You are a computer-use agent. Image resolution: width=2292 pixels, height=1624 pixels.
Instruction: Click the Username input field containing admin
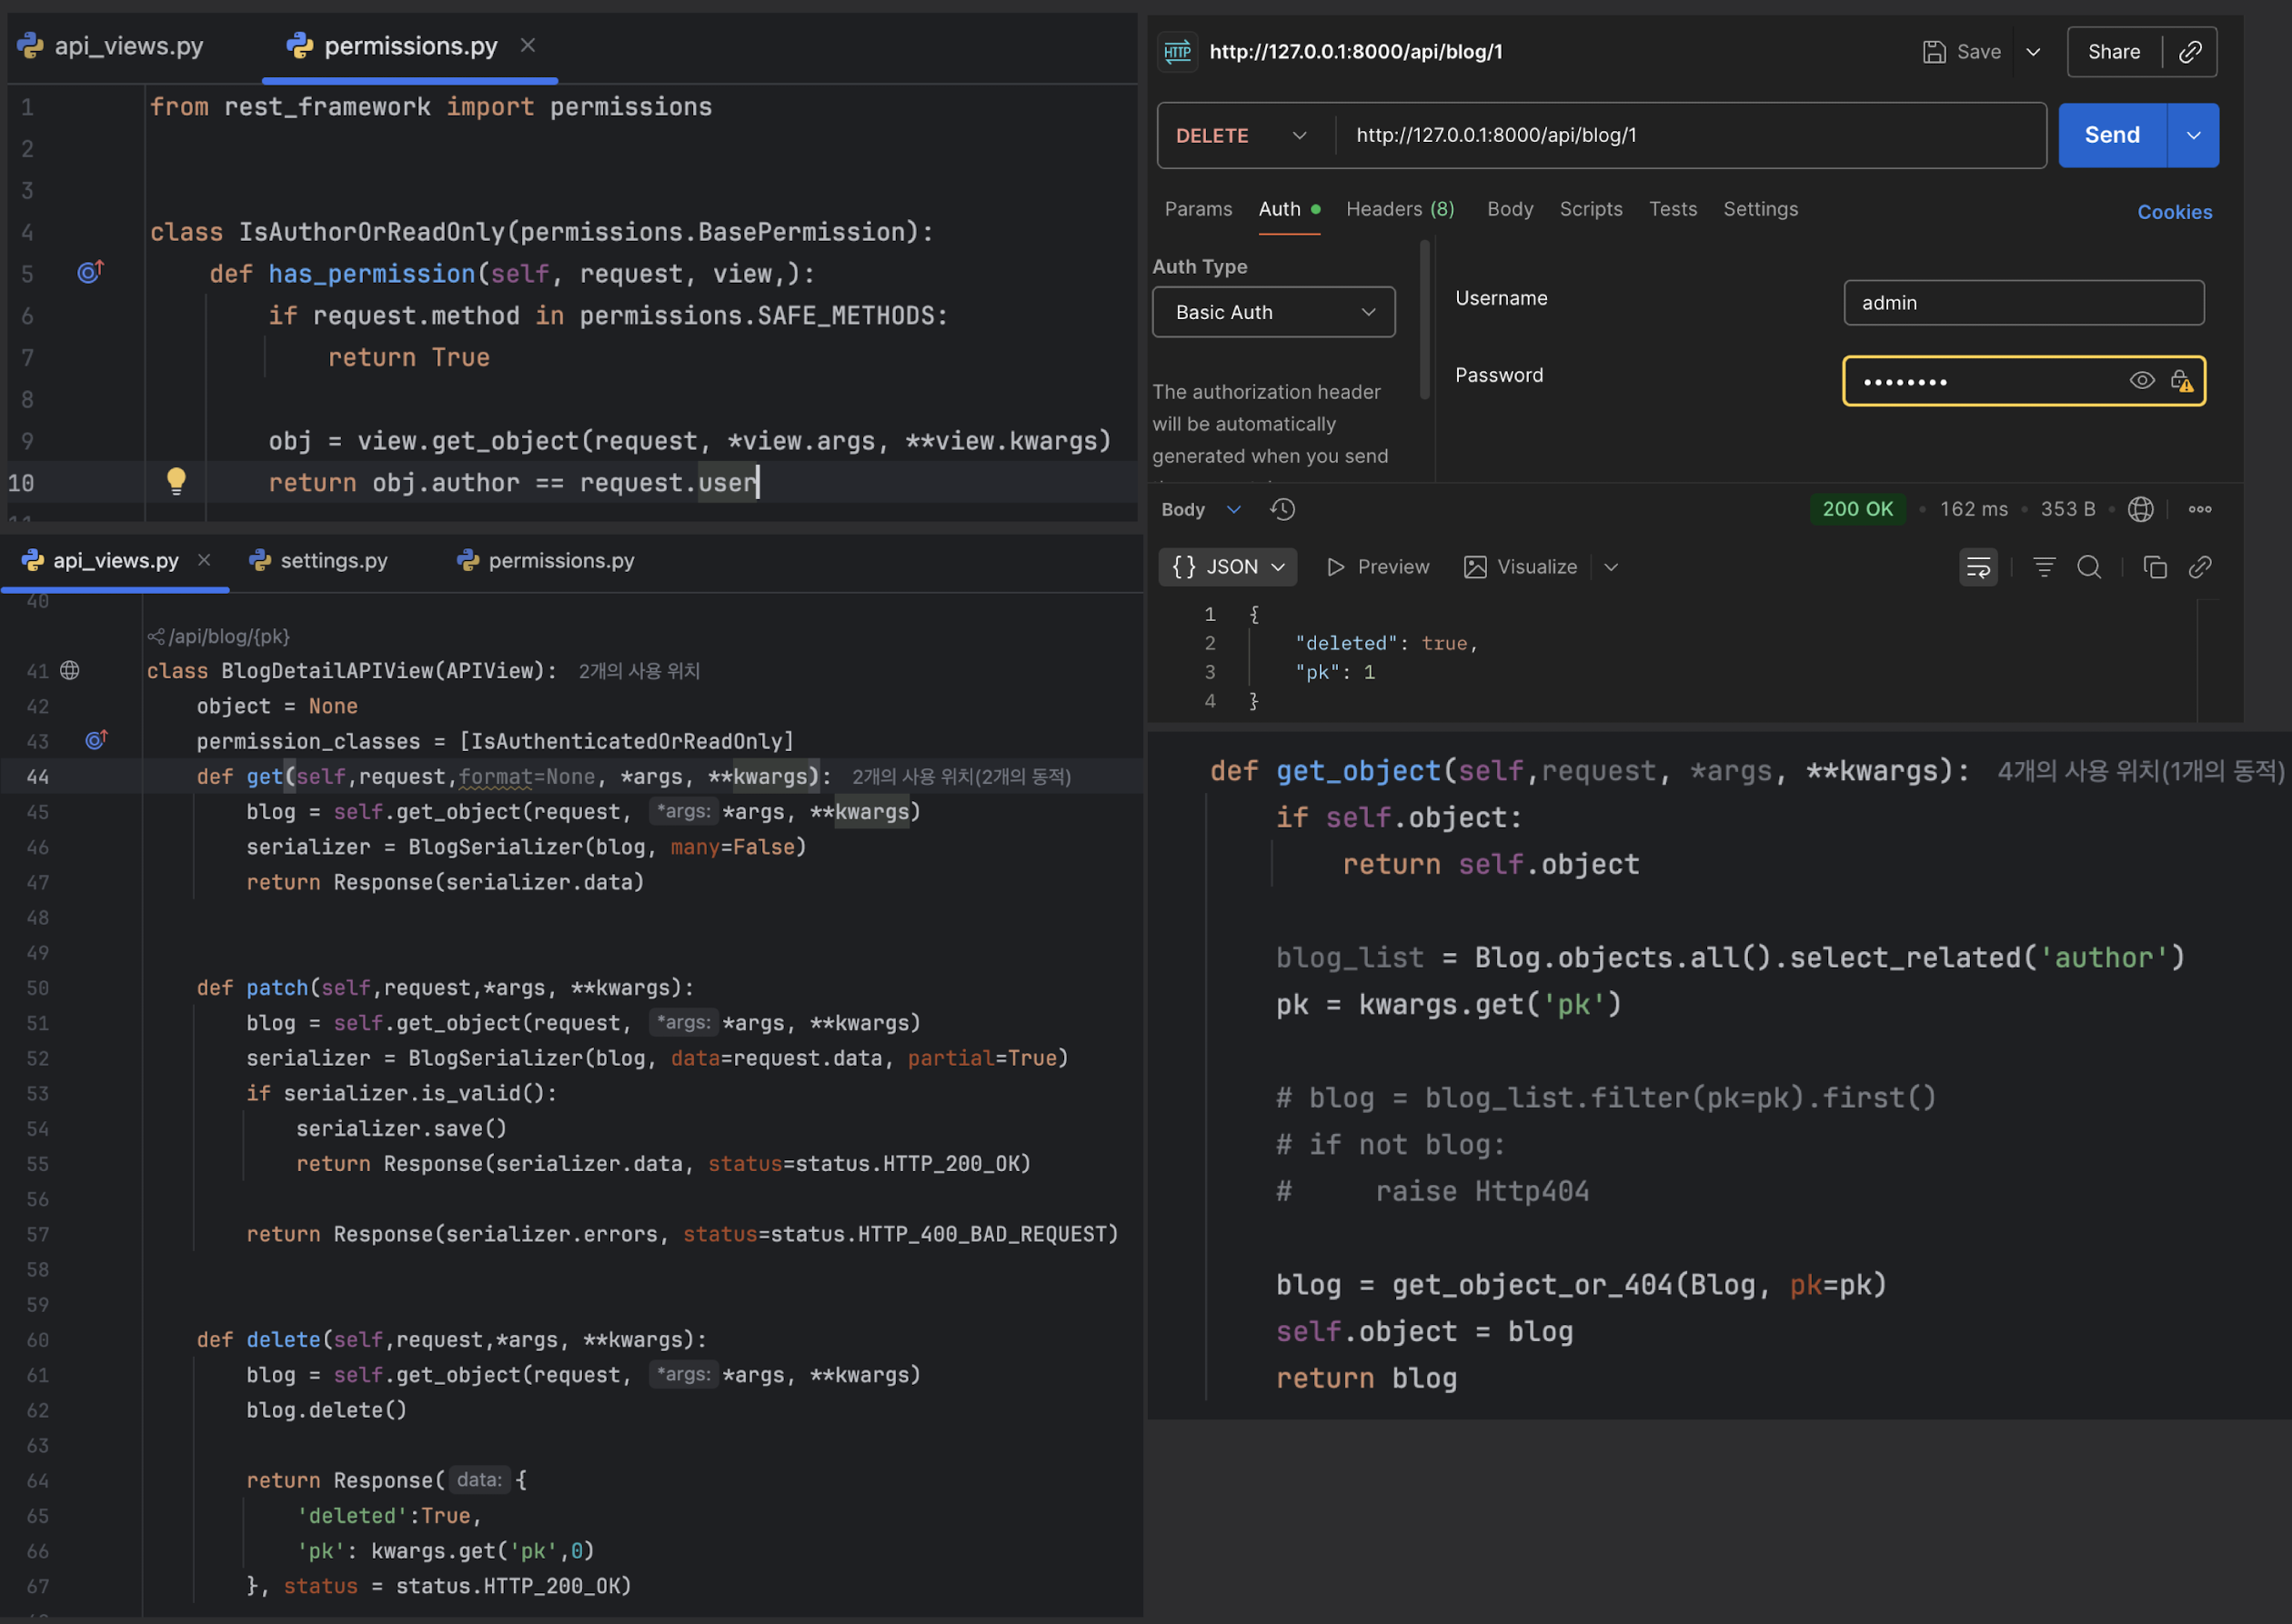coord(2022,303)
